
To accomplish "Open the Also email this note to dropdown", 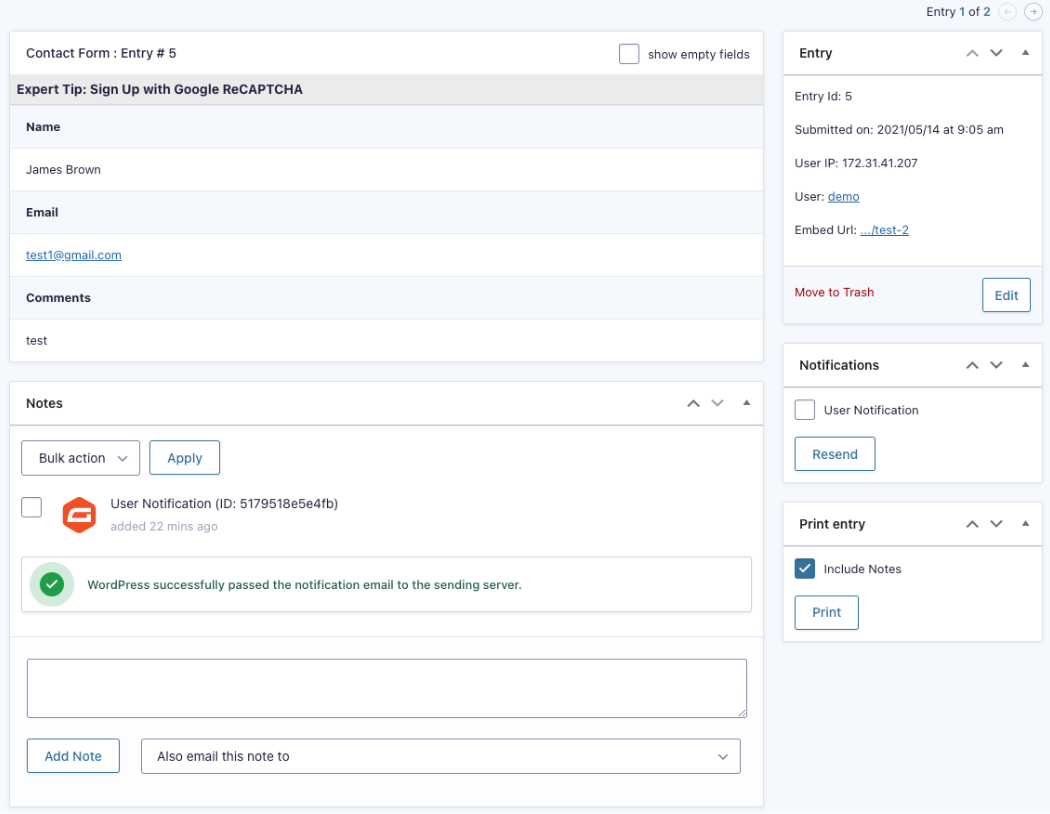I will click(x=440, y=756).
